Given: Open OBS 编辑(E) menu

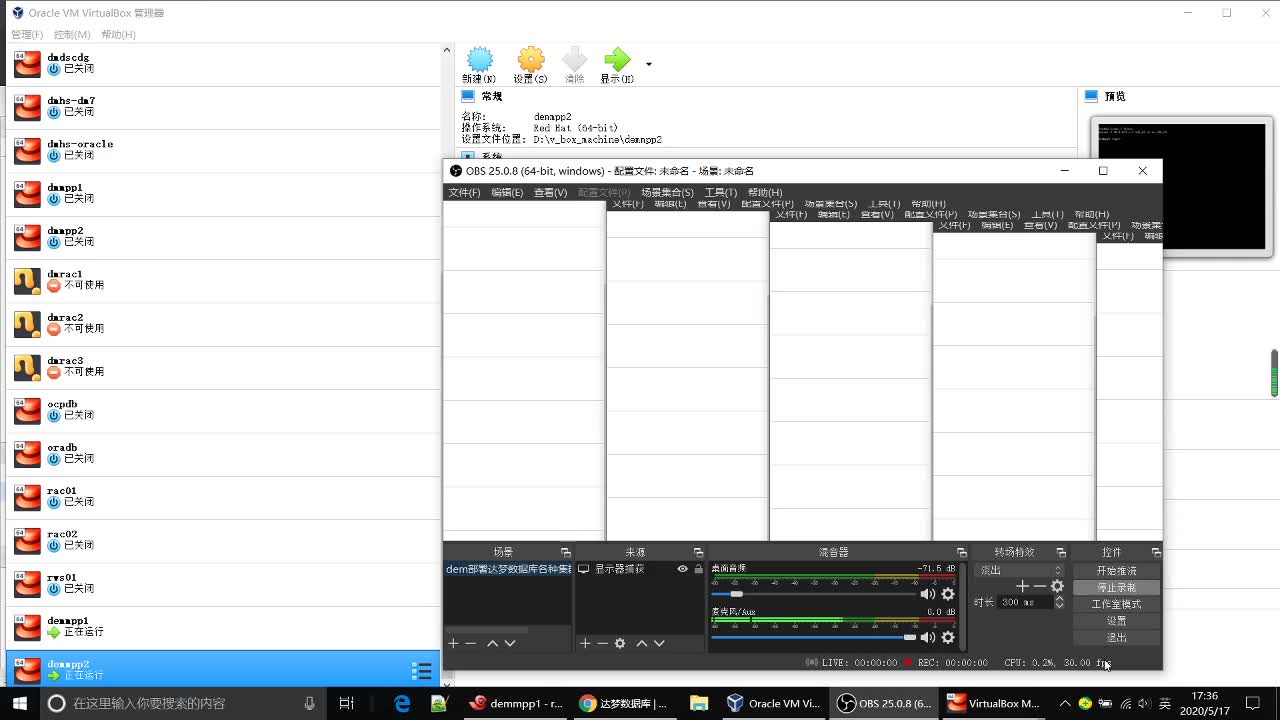Looking at the screenshot, I should [x=507, y=192].
